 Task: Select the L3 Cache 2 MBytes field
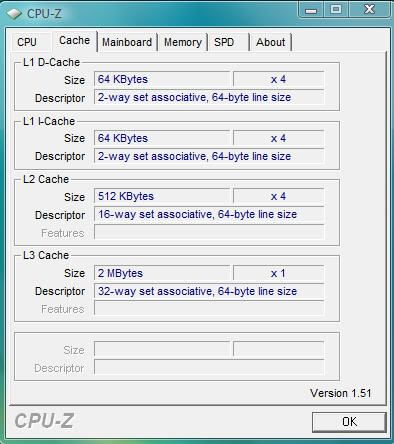162,273
